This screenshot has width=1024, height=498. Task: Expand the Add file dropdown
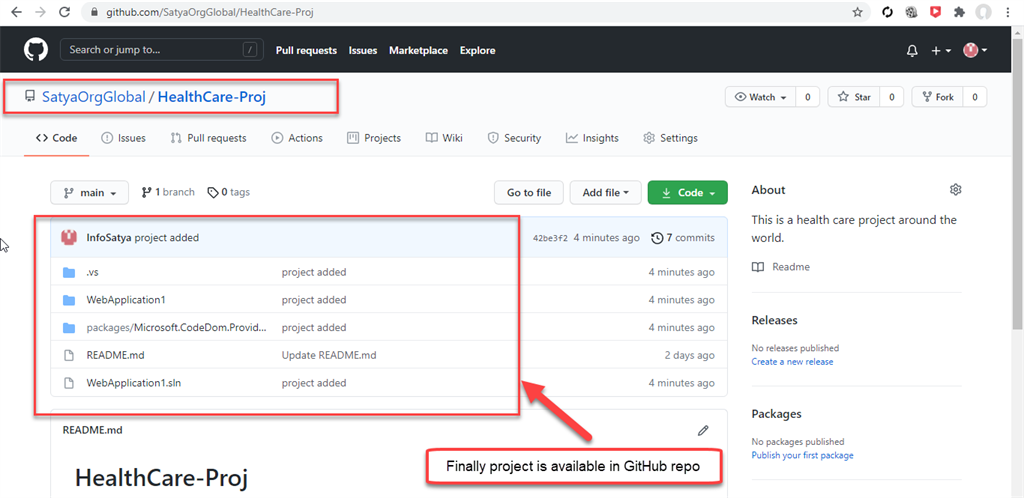(x=606, y=193)
